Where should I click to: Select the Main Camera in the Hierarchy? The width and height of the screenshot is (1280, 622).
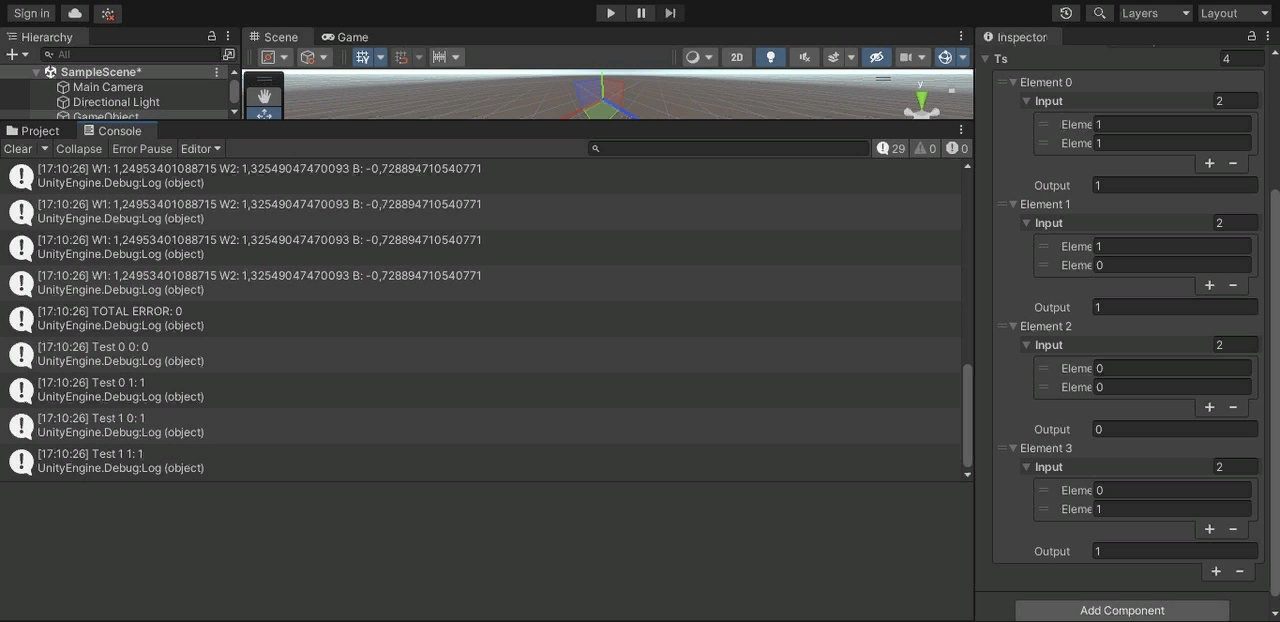[110, 87]
